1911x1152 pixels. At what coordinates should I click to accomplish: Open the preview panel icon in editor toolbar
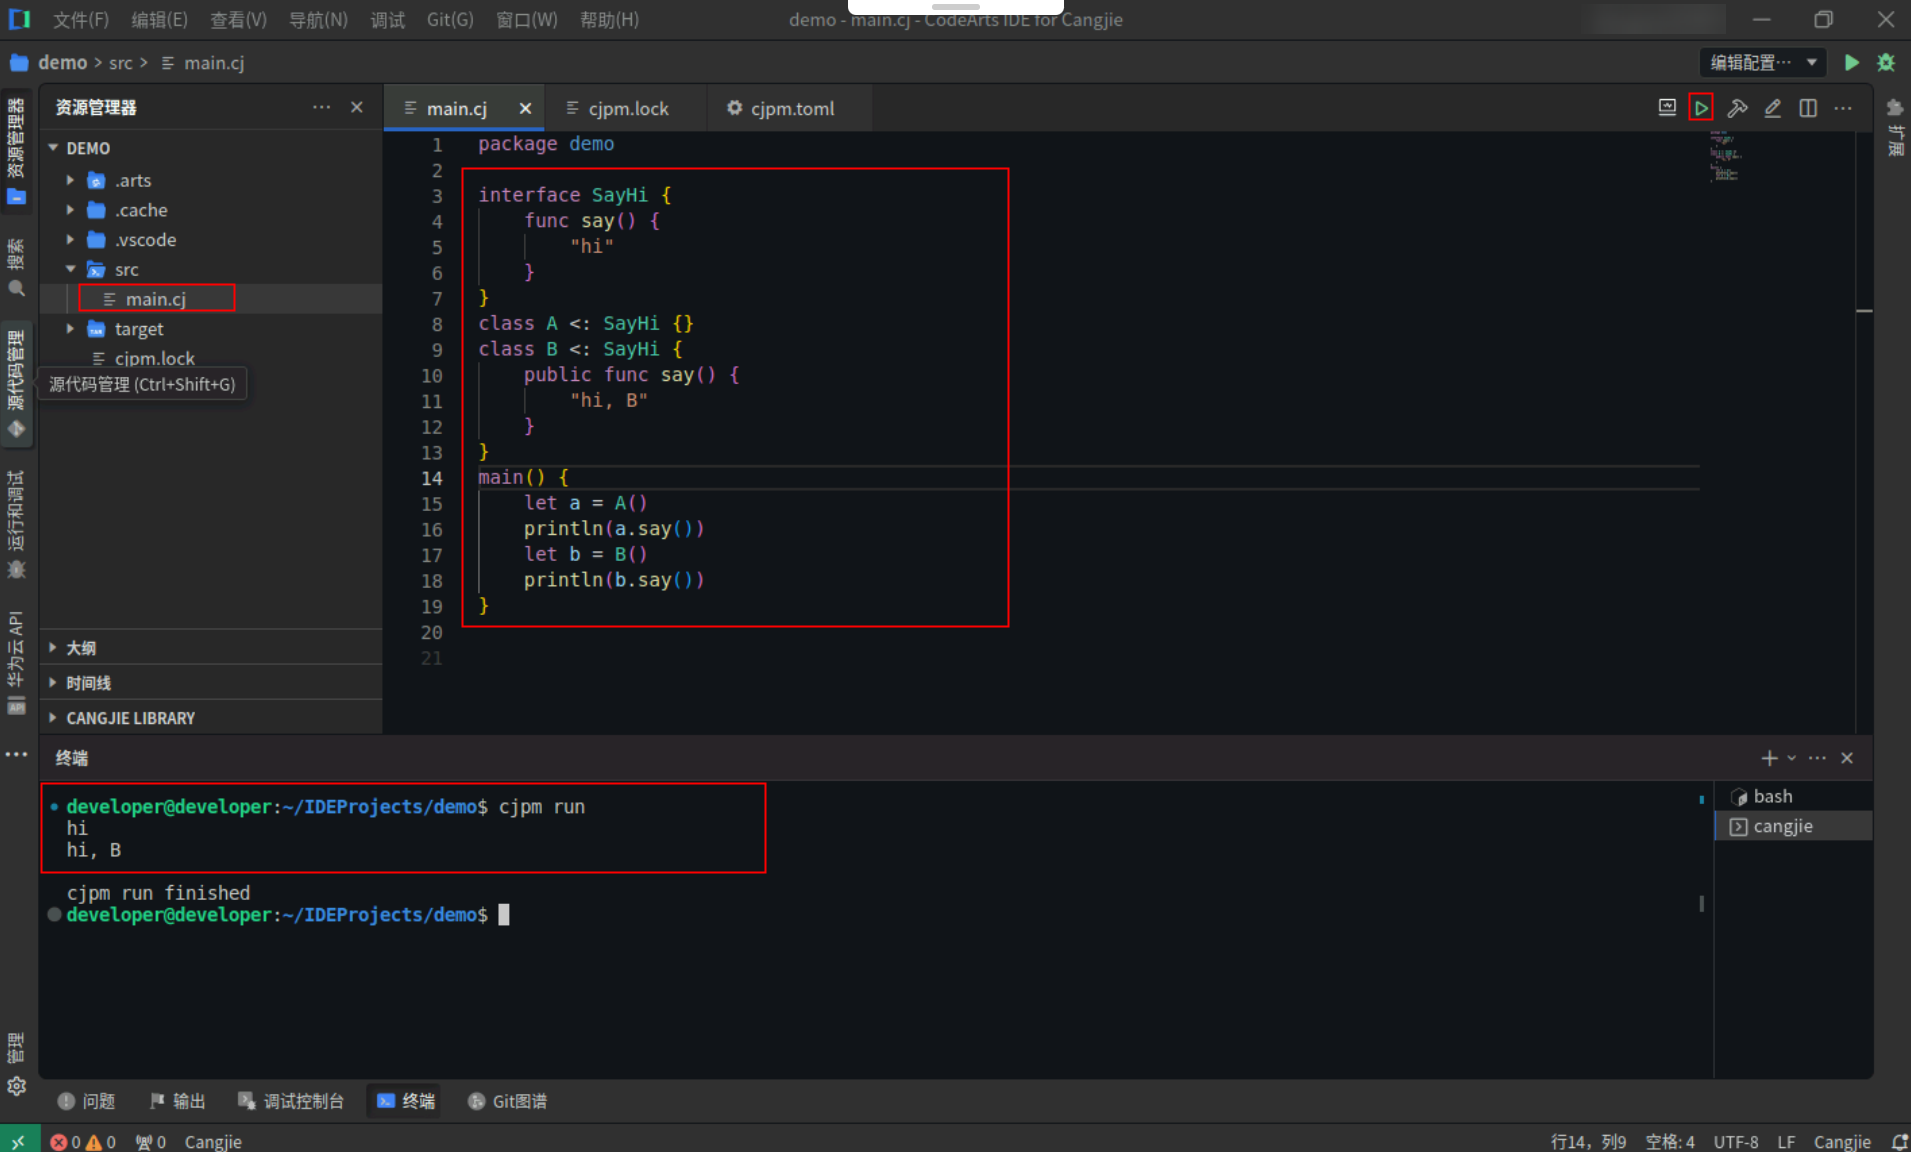click(1667, 108)
